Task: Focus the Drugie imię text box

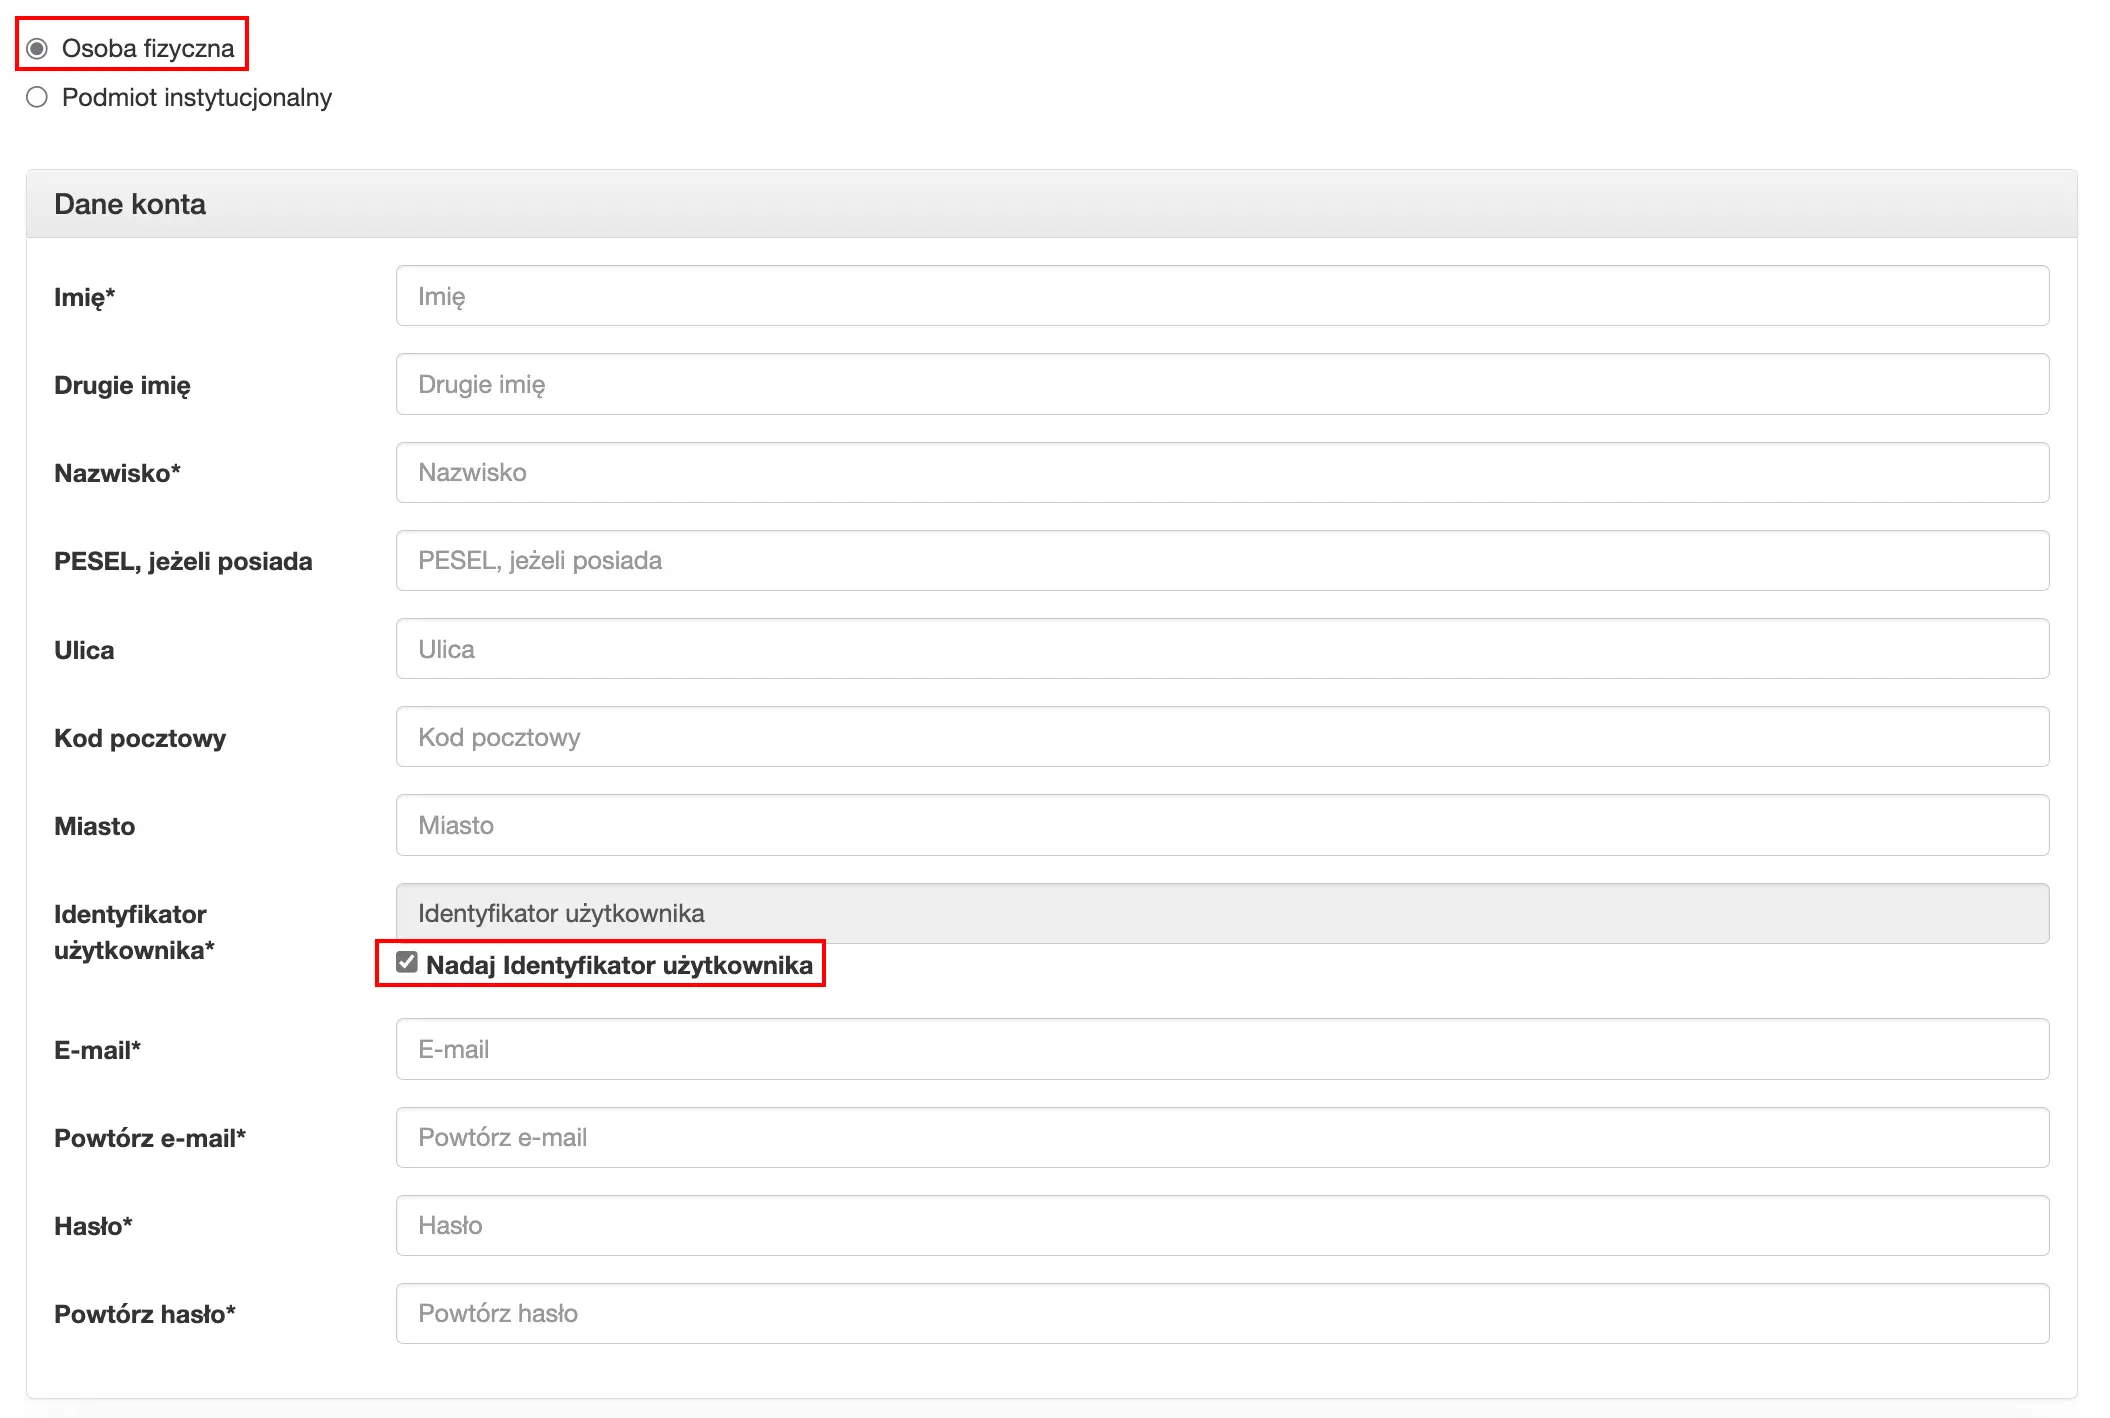Action: (x=1221, y=384)
